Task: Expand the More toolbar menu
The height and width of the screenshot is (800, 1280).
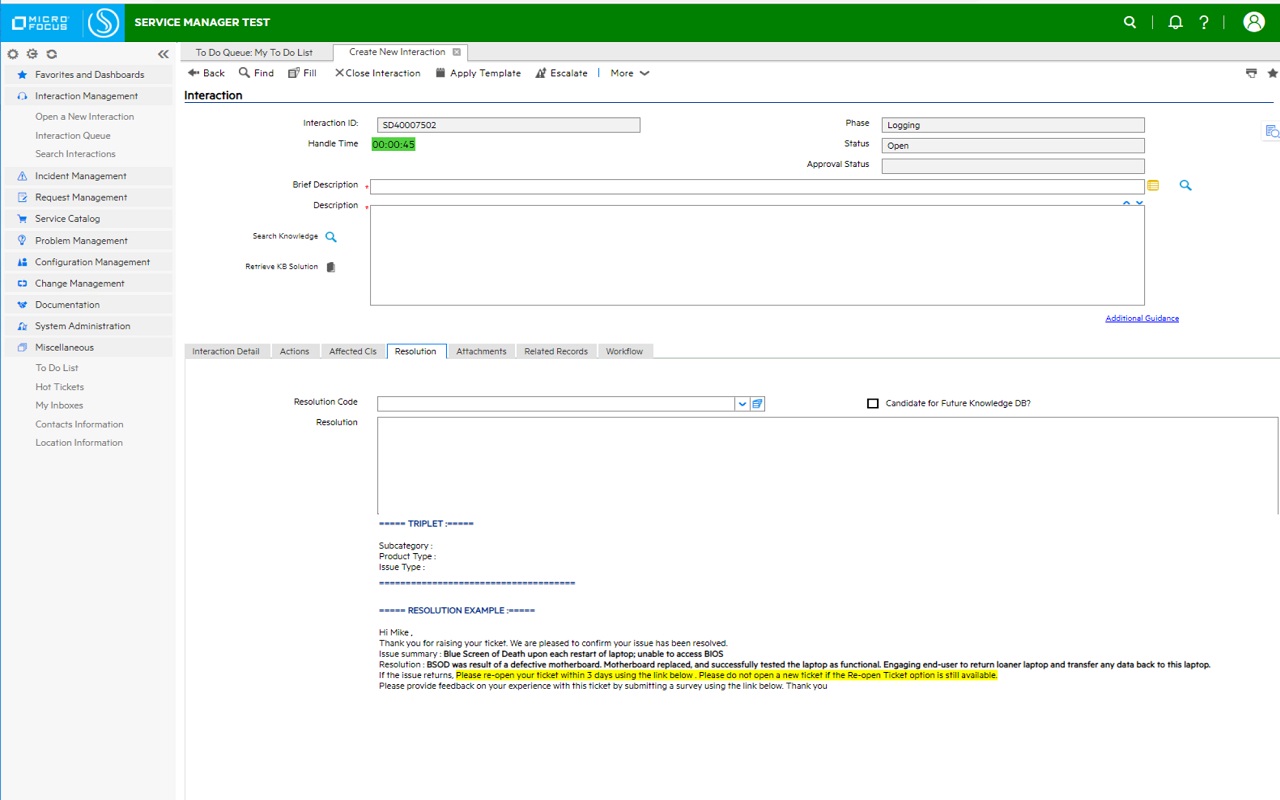Action: 630,73
